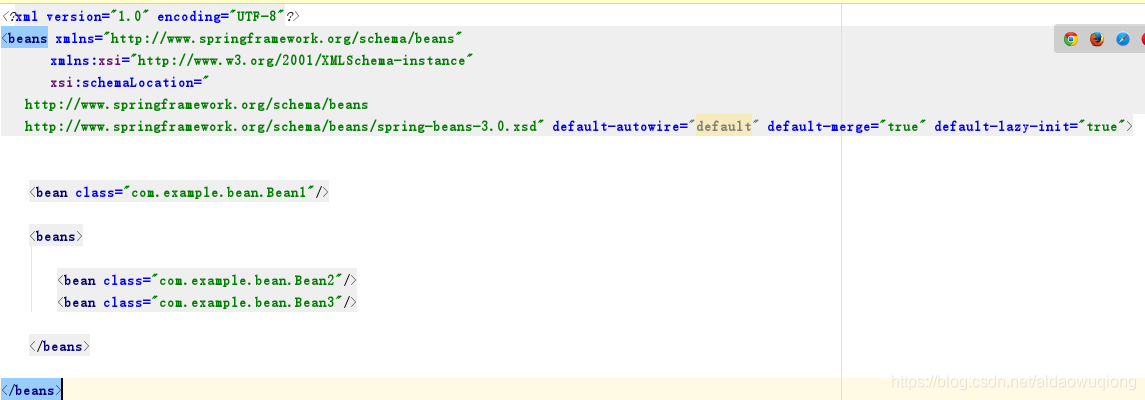
Task: Click the schema/beans URL on its own line
Action: (x=196, y=104)
